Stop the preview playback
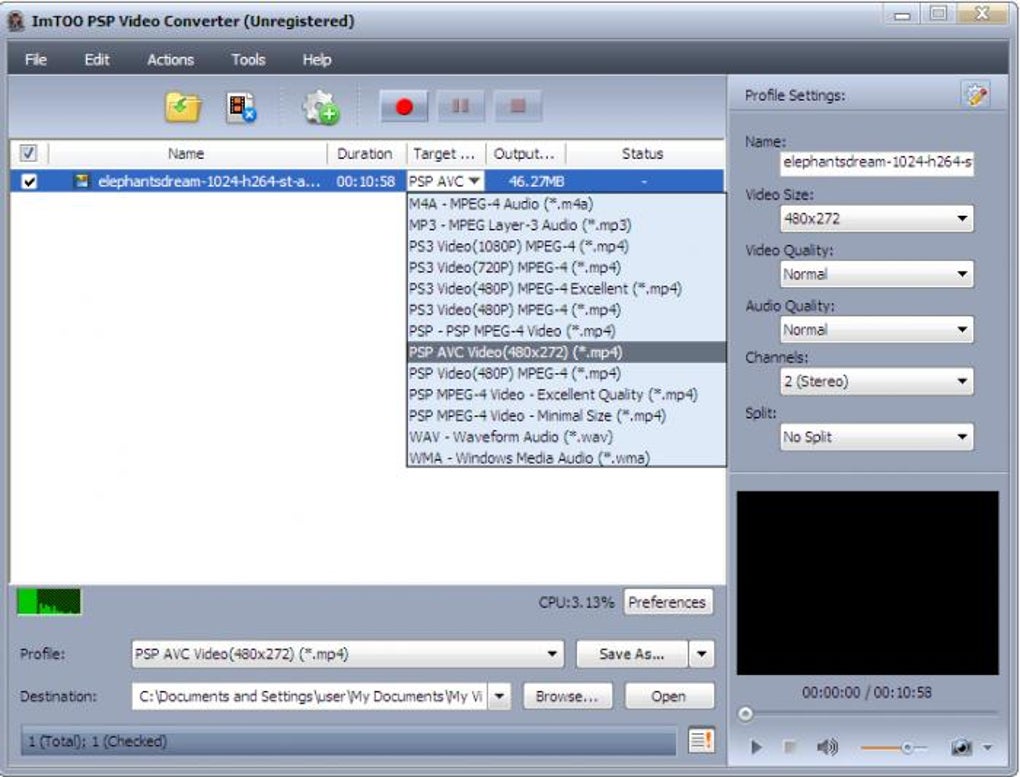The image size is (1020, 777). pyautogui.click(x=790, y=747)
